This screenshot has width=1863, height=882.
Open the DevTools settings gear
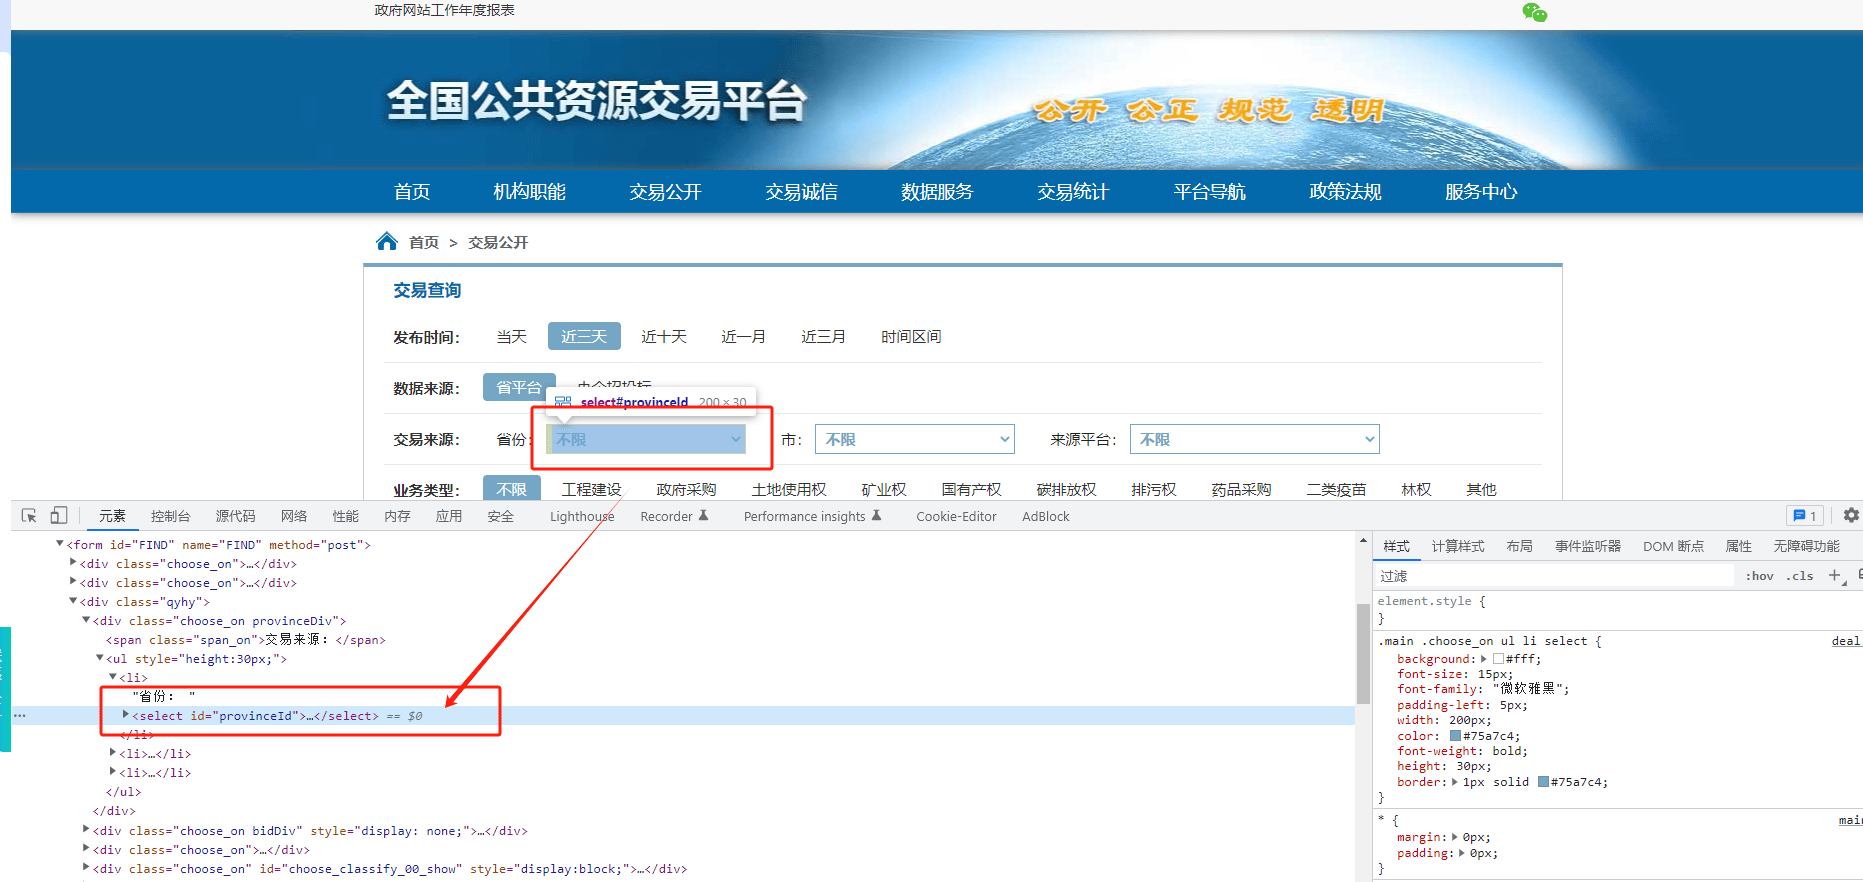[1851, 515]
